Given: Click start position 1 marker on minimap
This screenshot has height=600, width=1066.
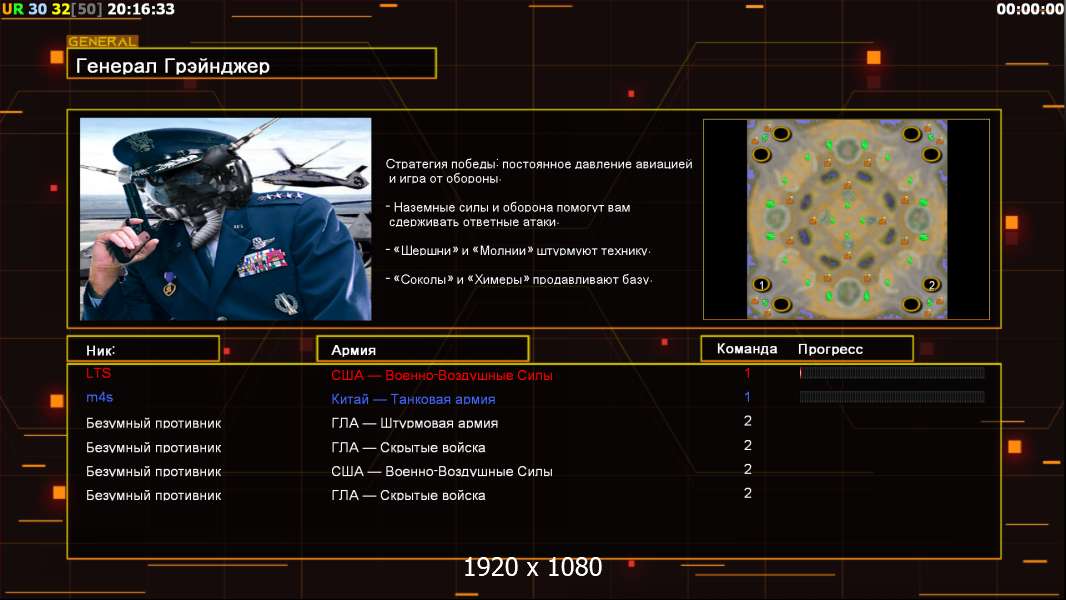Looking at the screenshot, I should 762,285.
